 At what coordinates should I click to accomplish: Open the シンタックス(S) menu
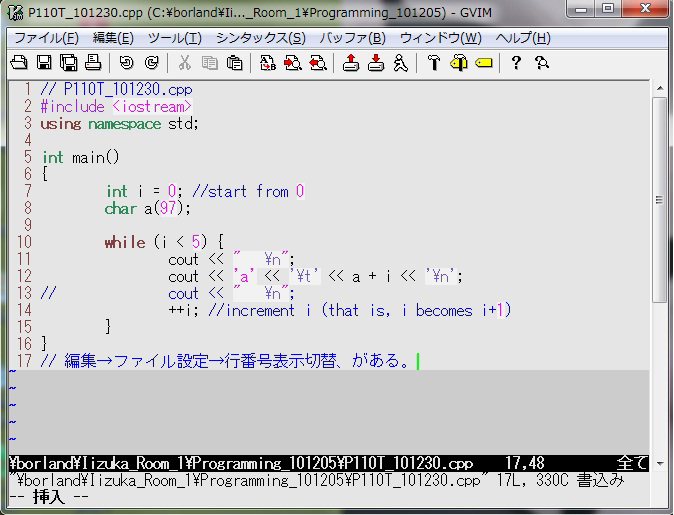point(260,38)
